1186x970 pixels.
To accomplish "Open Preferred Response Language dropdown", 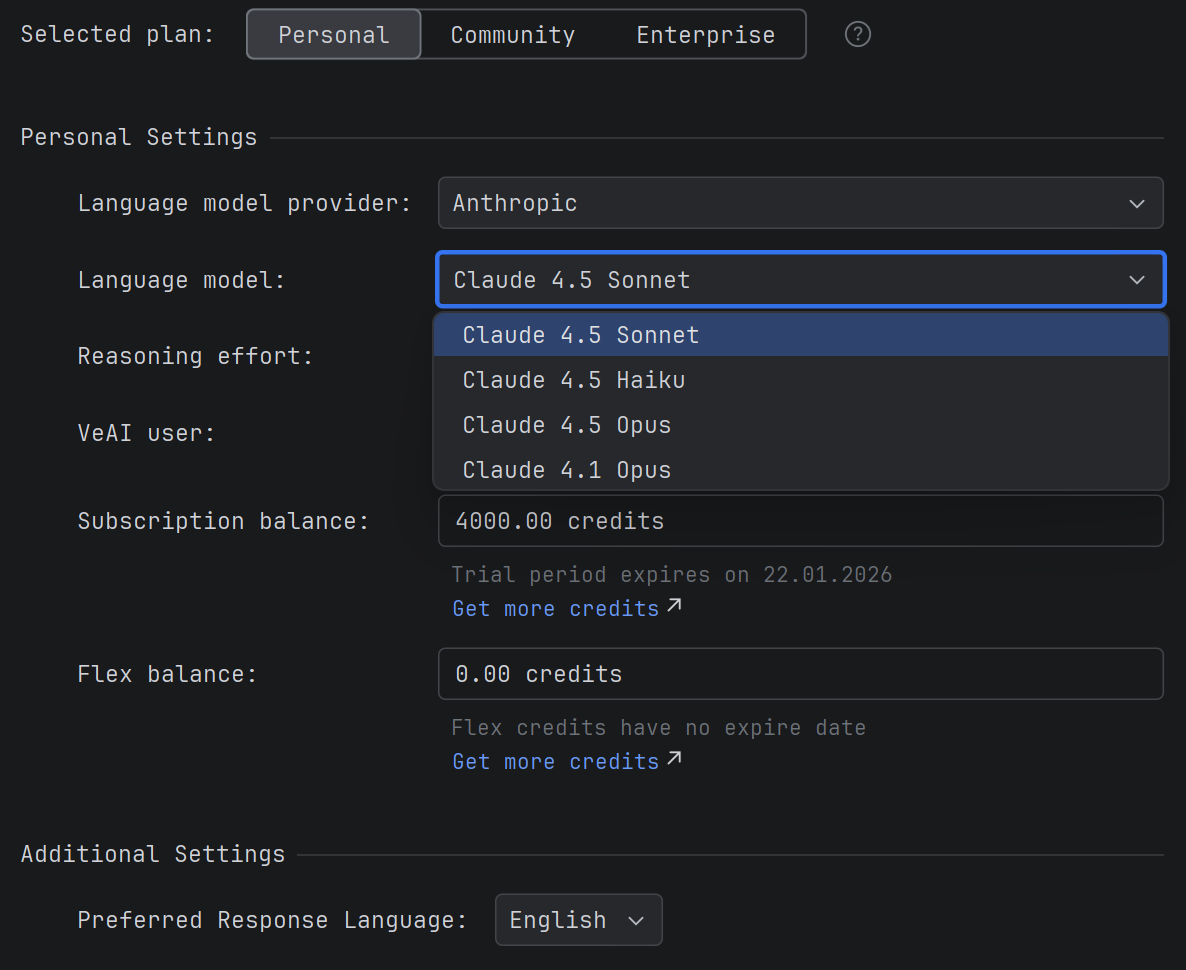I will click(x=577, y=920).
